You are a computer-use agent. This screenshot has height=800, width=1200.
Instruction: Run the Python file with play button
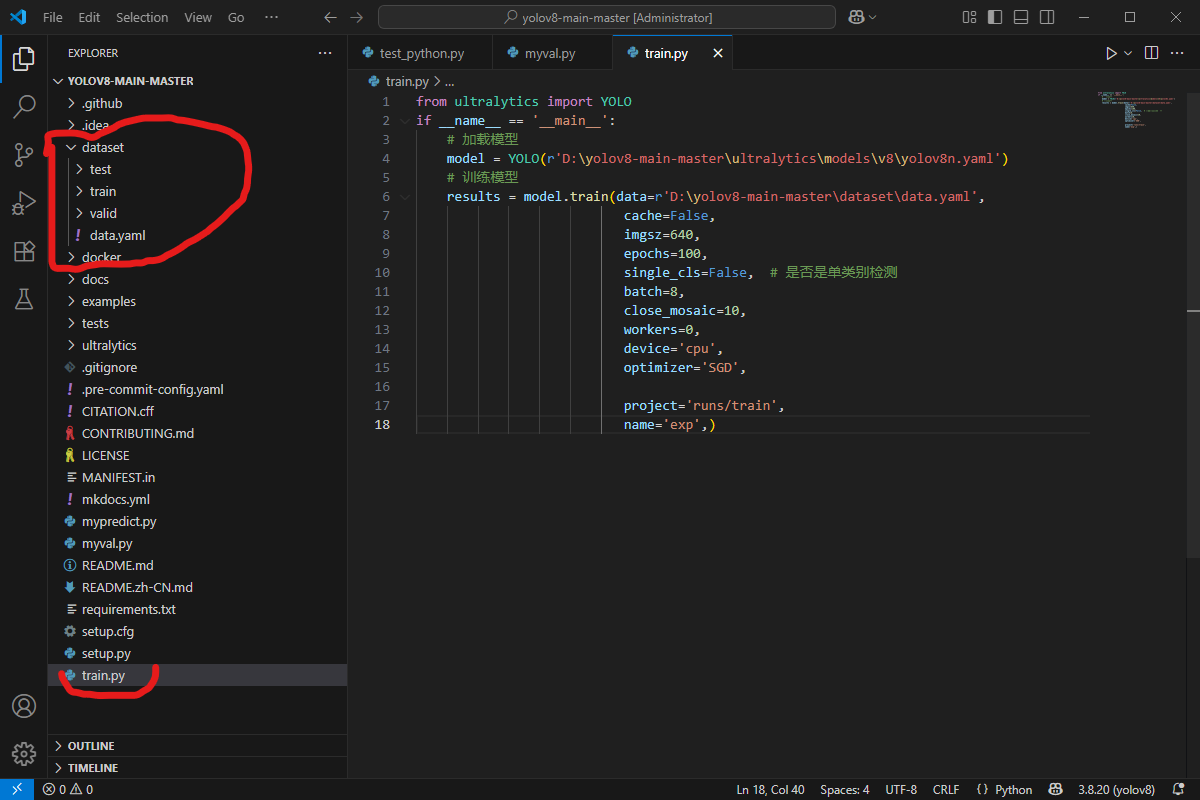(x=1111, y=53)
